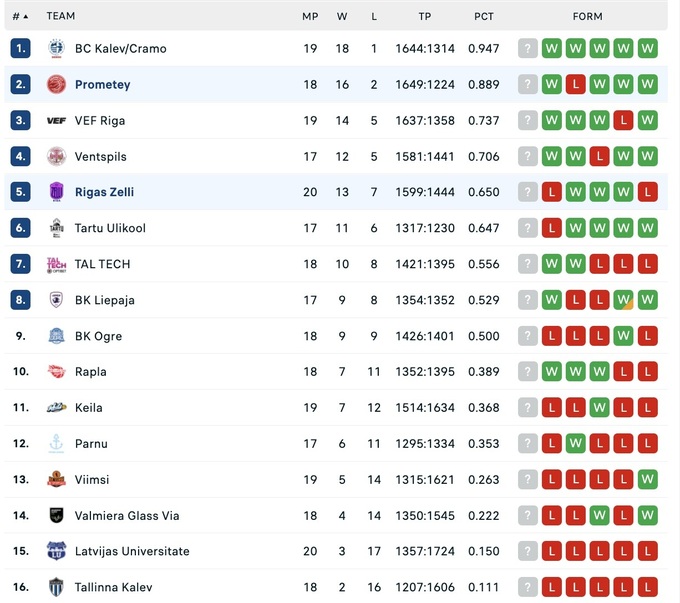Image resolution: width=680 pixels, height=603 pixels.
Task: Click the FORM column header
Action: [588, 16]
